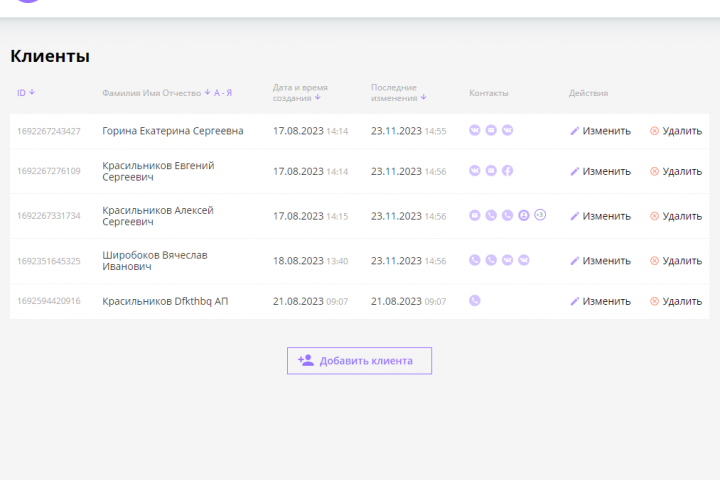Click delete cross icon in Горина Екатерина row
Image resolution: width=720 pixels, height=480 pixels.
[654, 131]
